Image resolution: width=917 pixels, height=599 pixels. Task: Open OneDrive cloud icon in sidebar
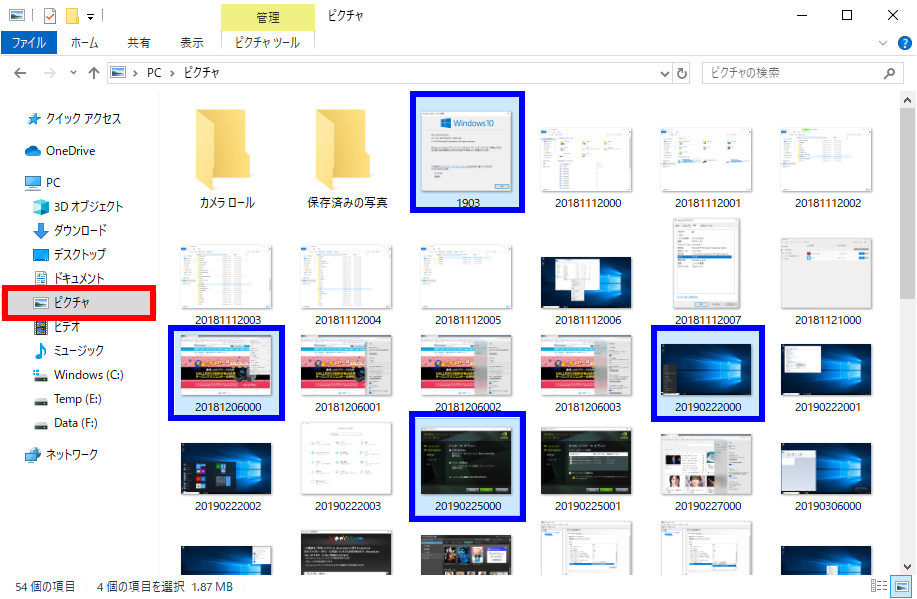click(x=33, y=151)
